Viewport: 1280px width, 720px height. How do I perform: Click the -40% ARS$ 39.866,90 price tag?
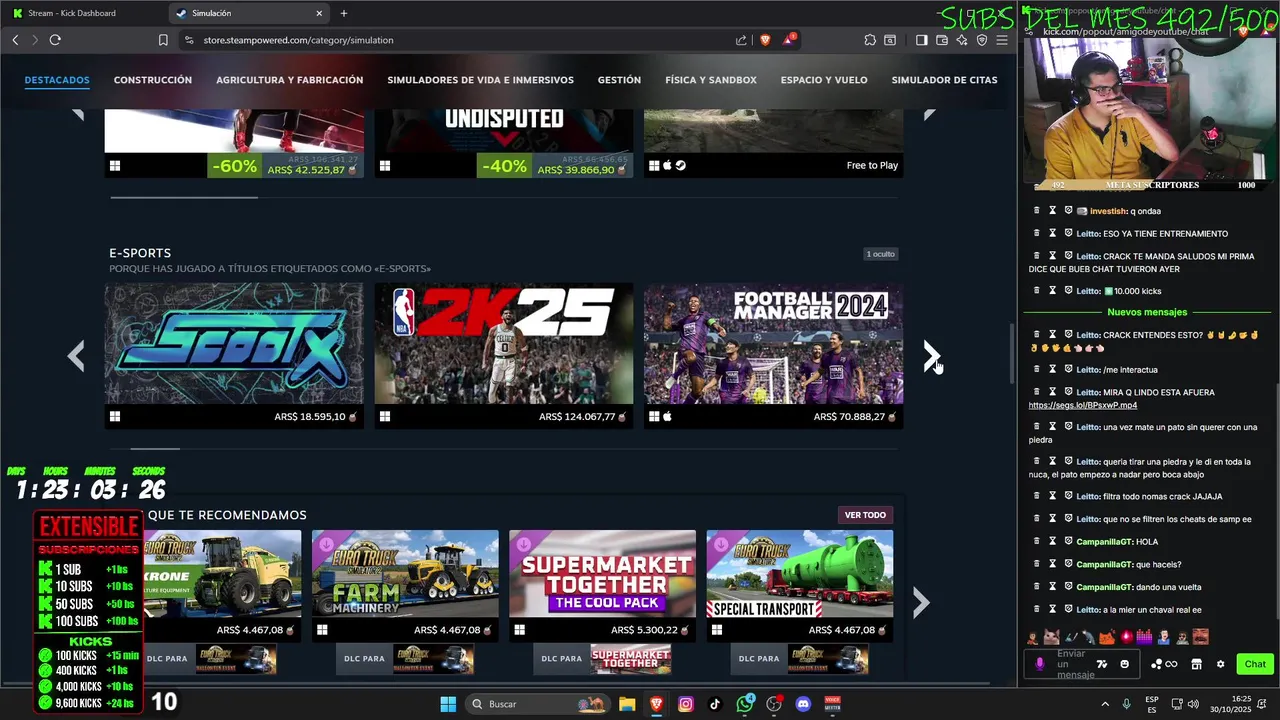coord(554,166)
